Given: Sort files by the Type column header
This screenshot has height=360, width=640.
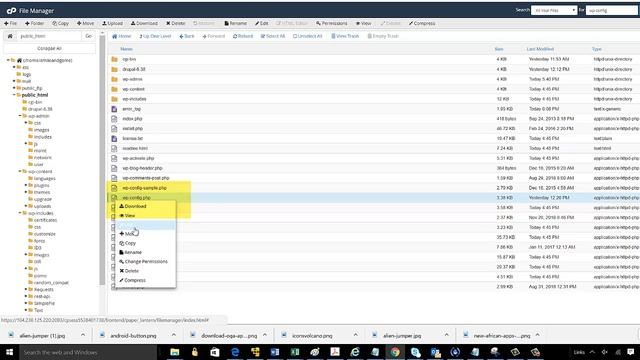Looking at the screenshot, I should [x=597, y=49].
